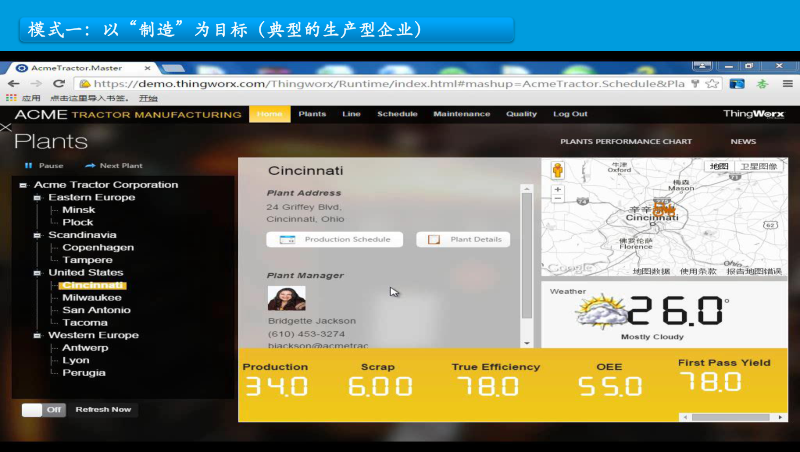Click the calendar icon on Production Schedule
800x452 pixels.
click(287, 239)
